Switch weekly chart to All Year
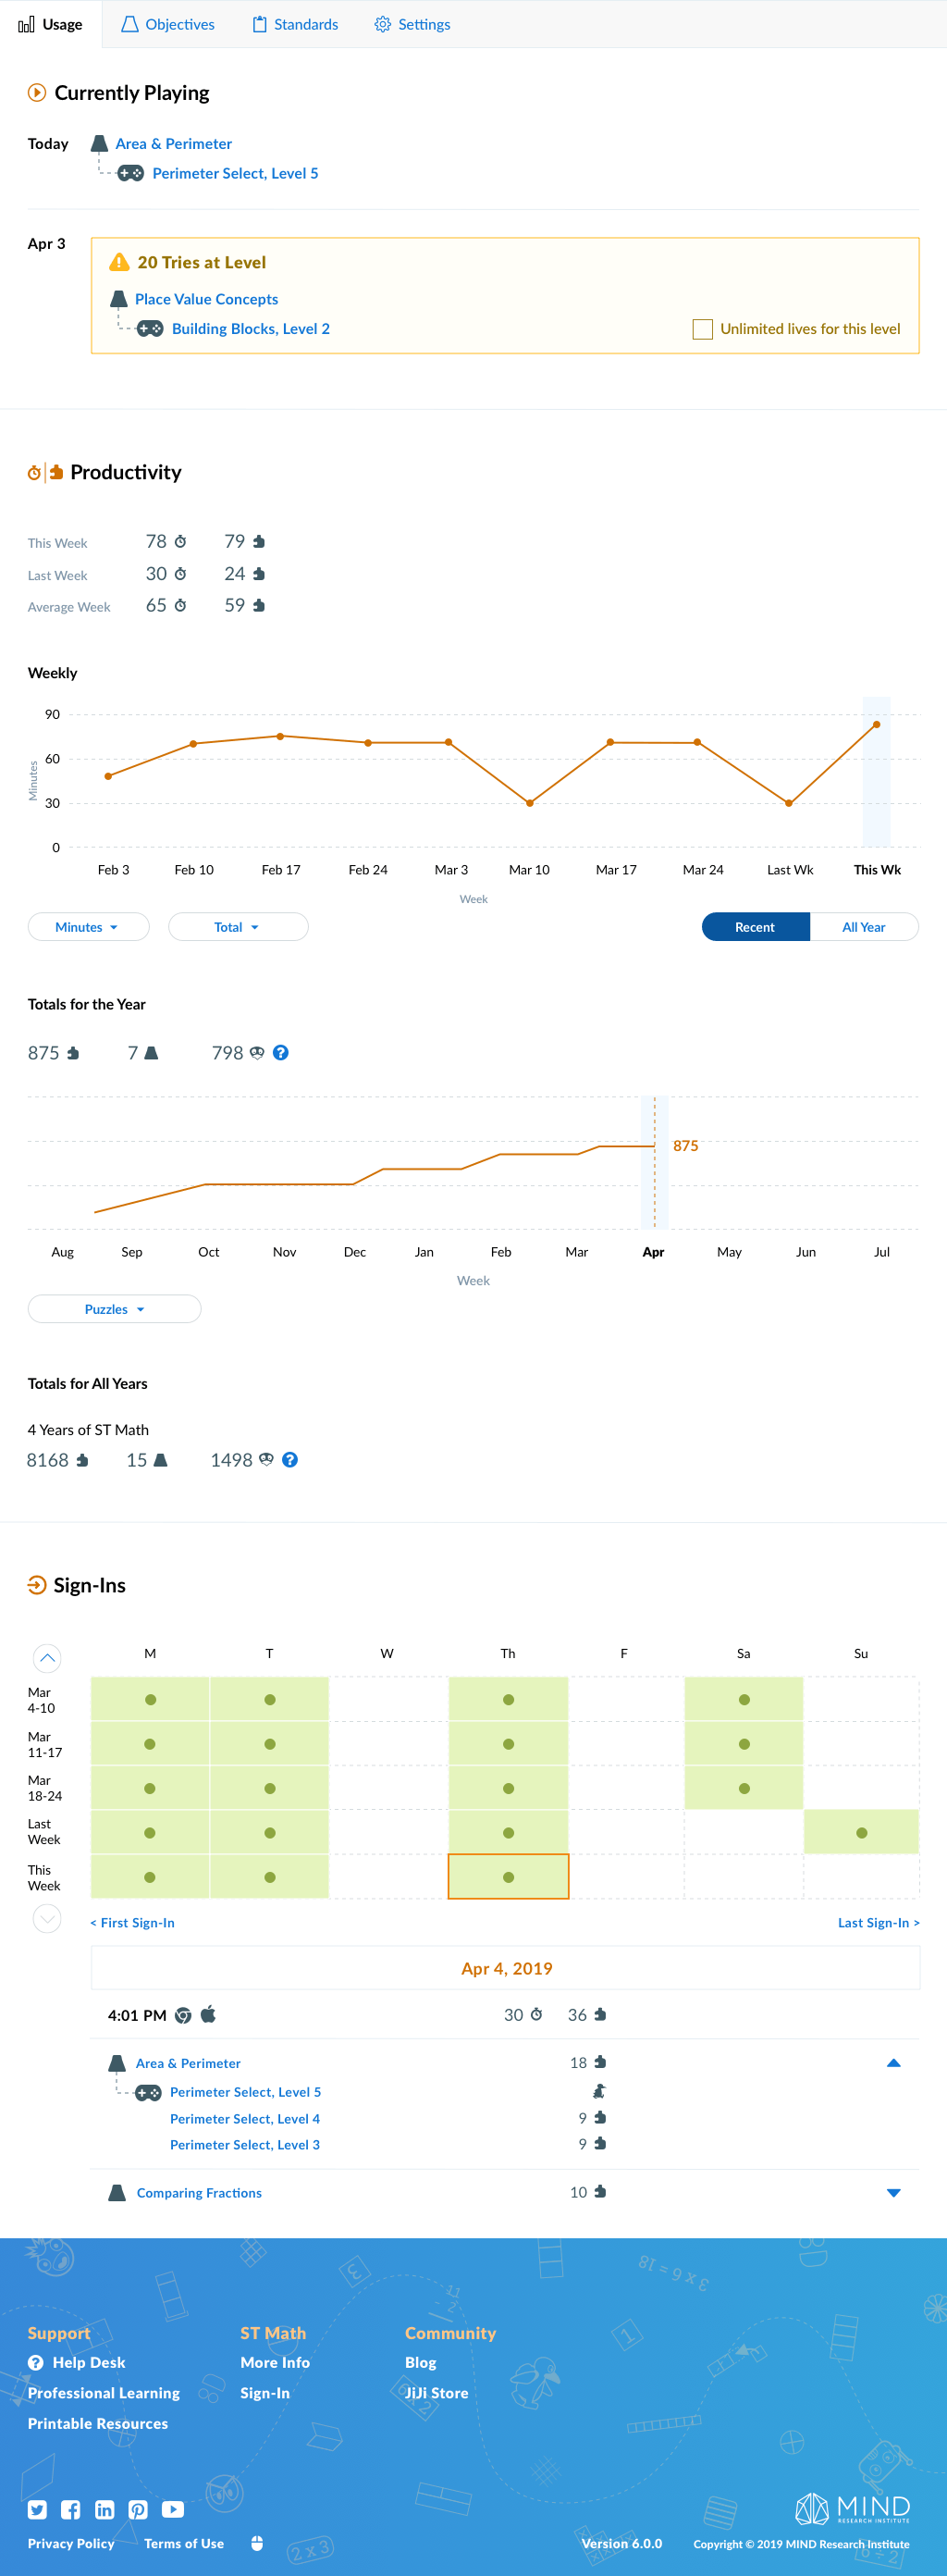 [x=863, y=927]
